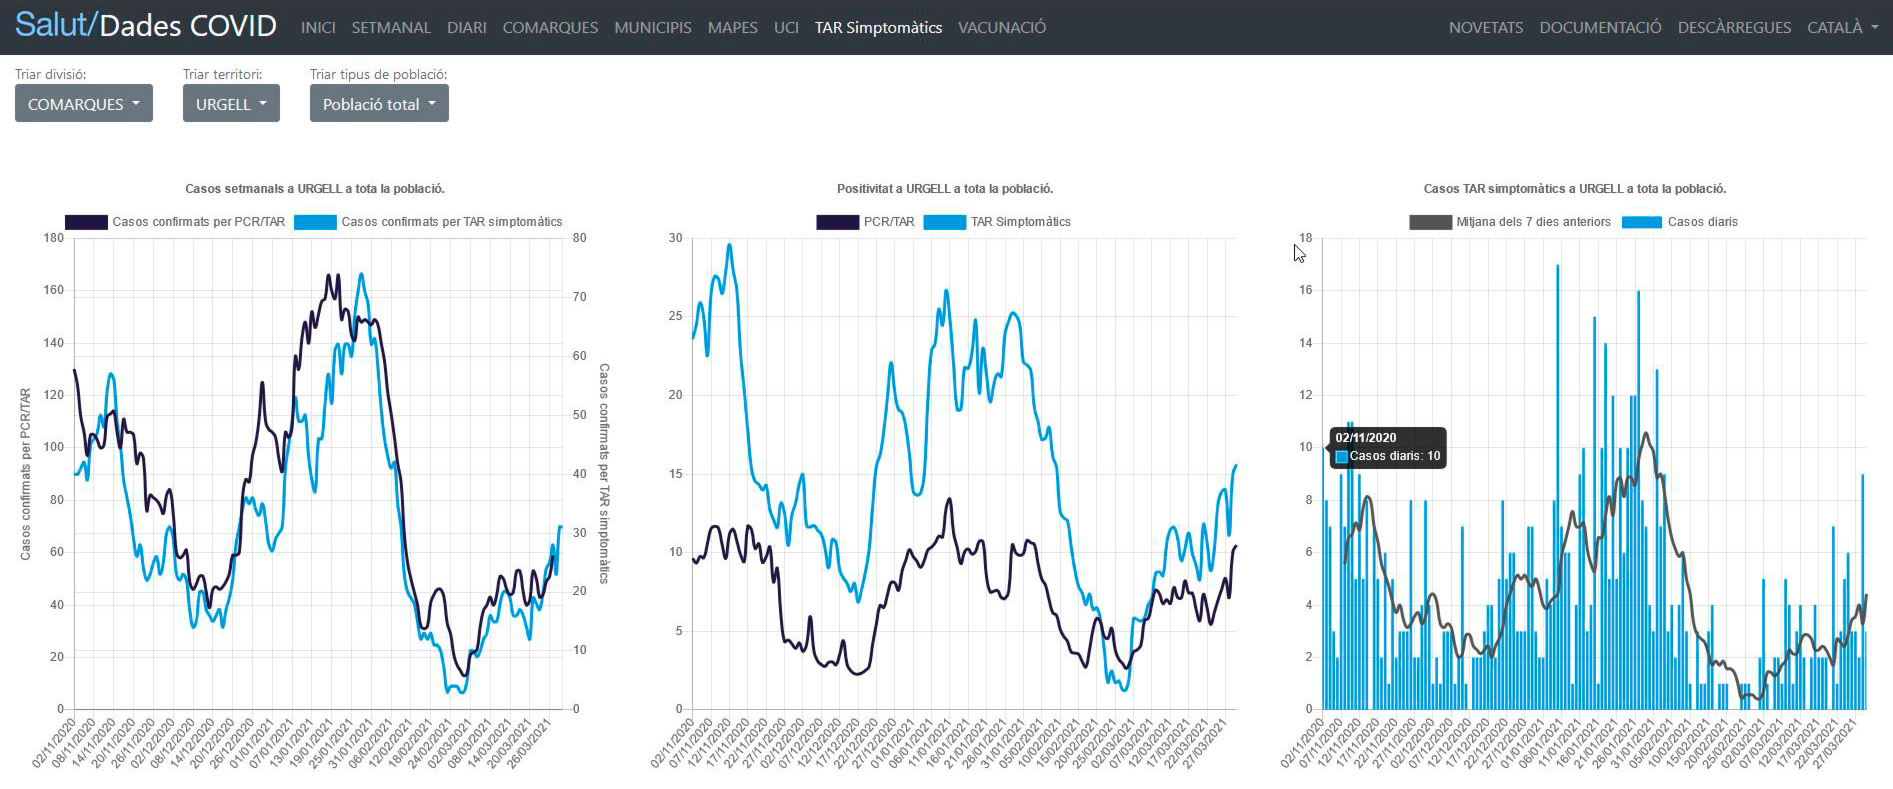Toggle the Casos diaris legend swatch
The image size is (1893, 789).
coord(1641,222)
